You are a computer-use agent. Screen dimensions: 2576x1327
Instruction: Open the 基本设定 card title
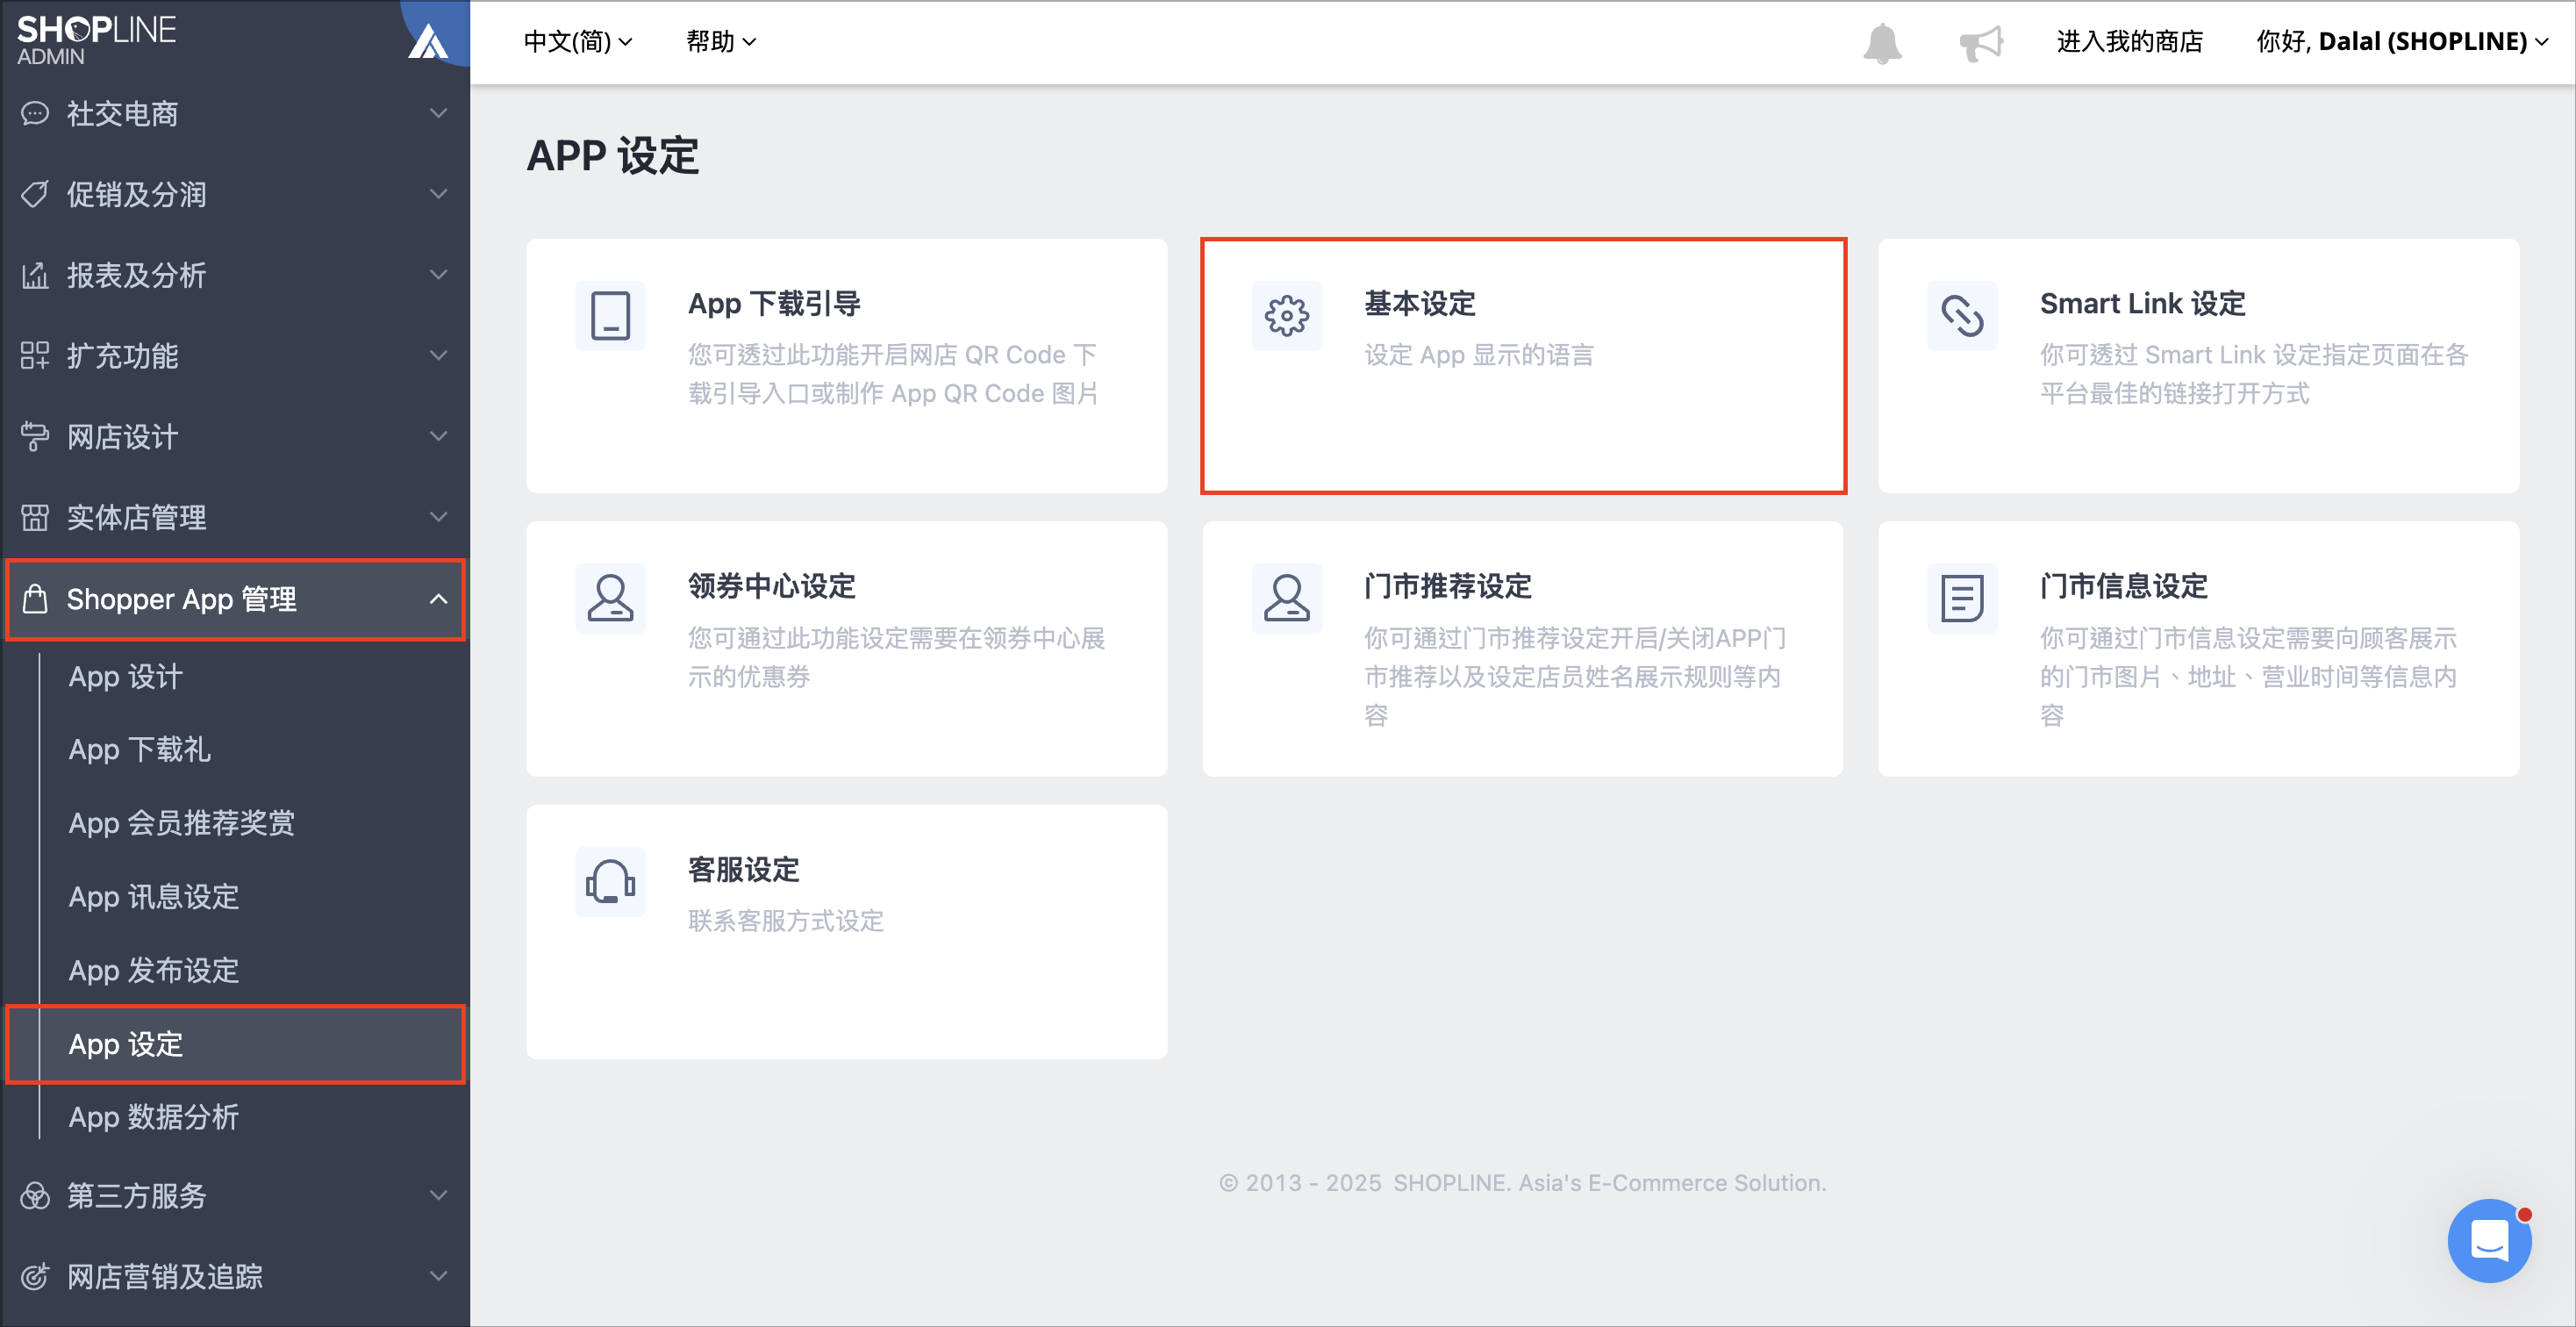(x=1420, y=303)
